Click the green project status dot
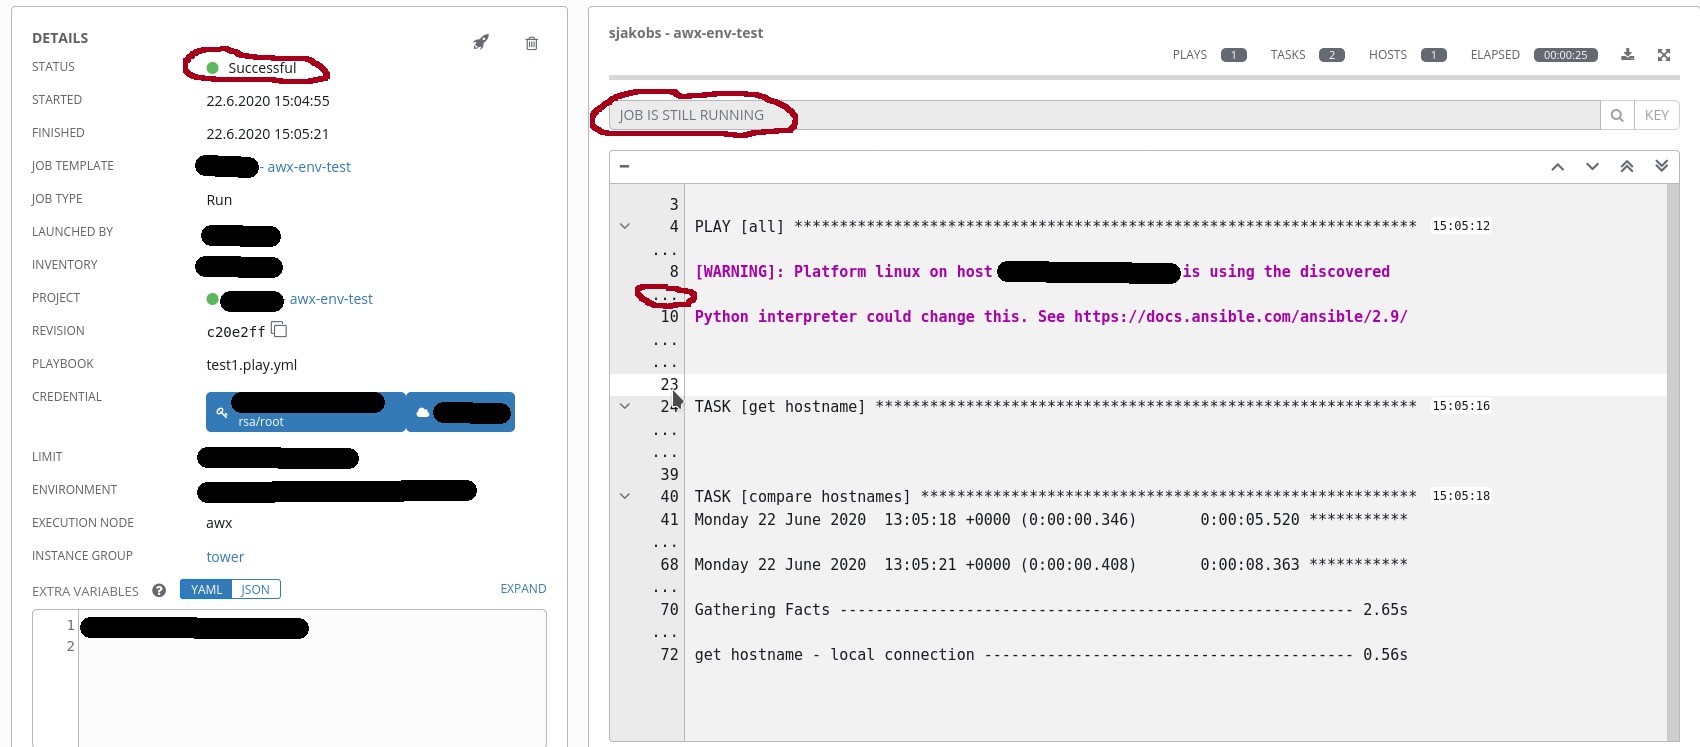The width and height of the screenshot is (1700, 747). click(x=212, y=299)
